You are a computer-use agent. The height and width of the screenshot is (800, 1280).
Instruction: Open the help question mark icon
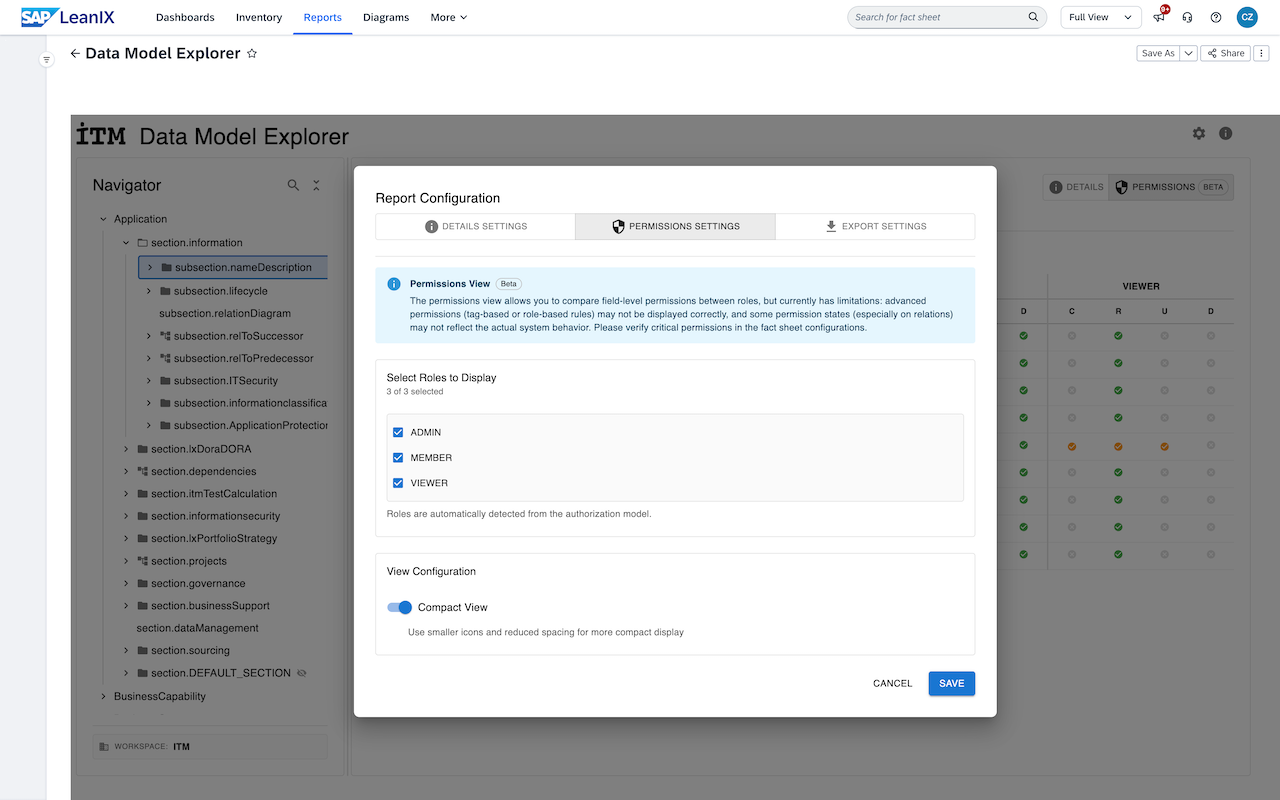click(1216, 17)
